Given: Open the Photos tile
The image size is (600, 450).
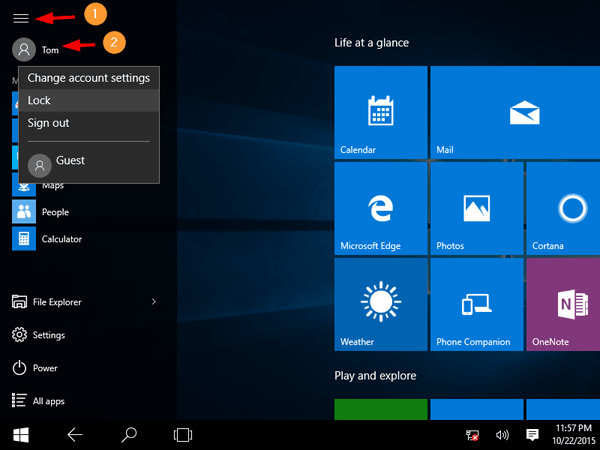Looking at the screenshot, I should click(x=476, y=208).
